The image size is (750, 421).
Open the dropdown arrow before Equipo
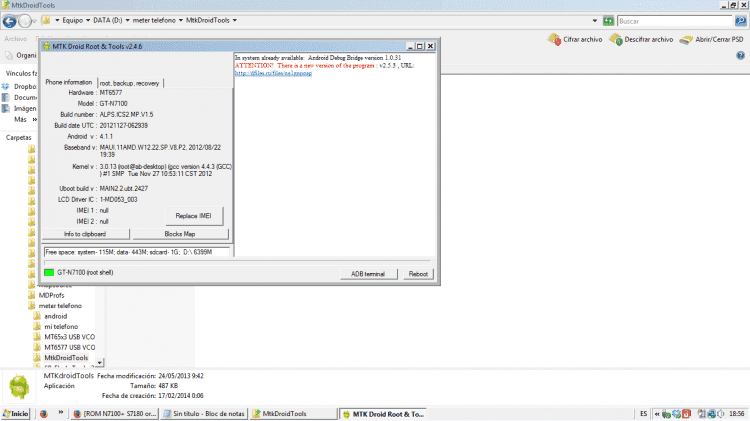coord(57,21)
